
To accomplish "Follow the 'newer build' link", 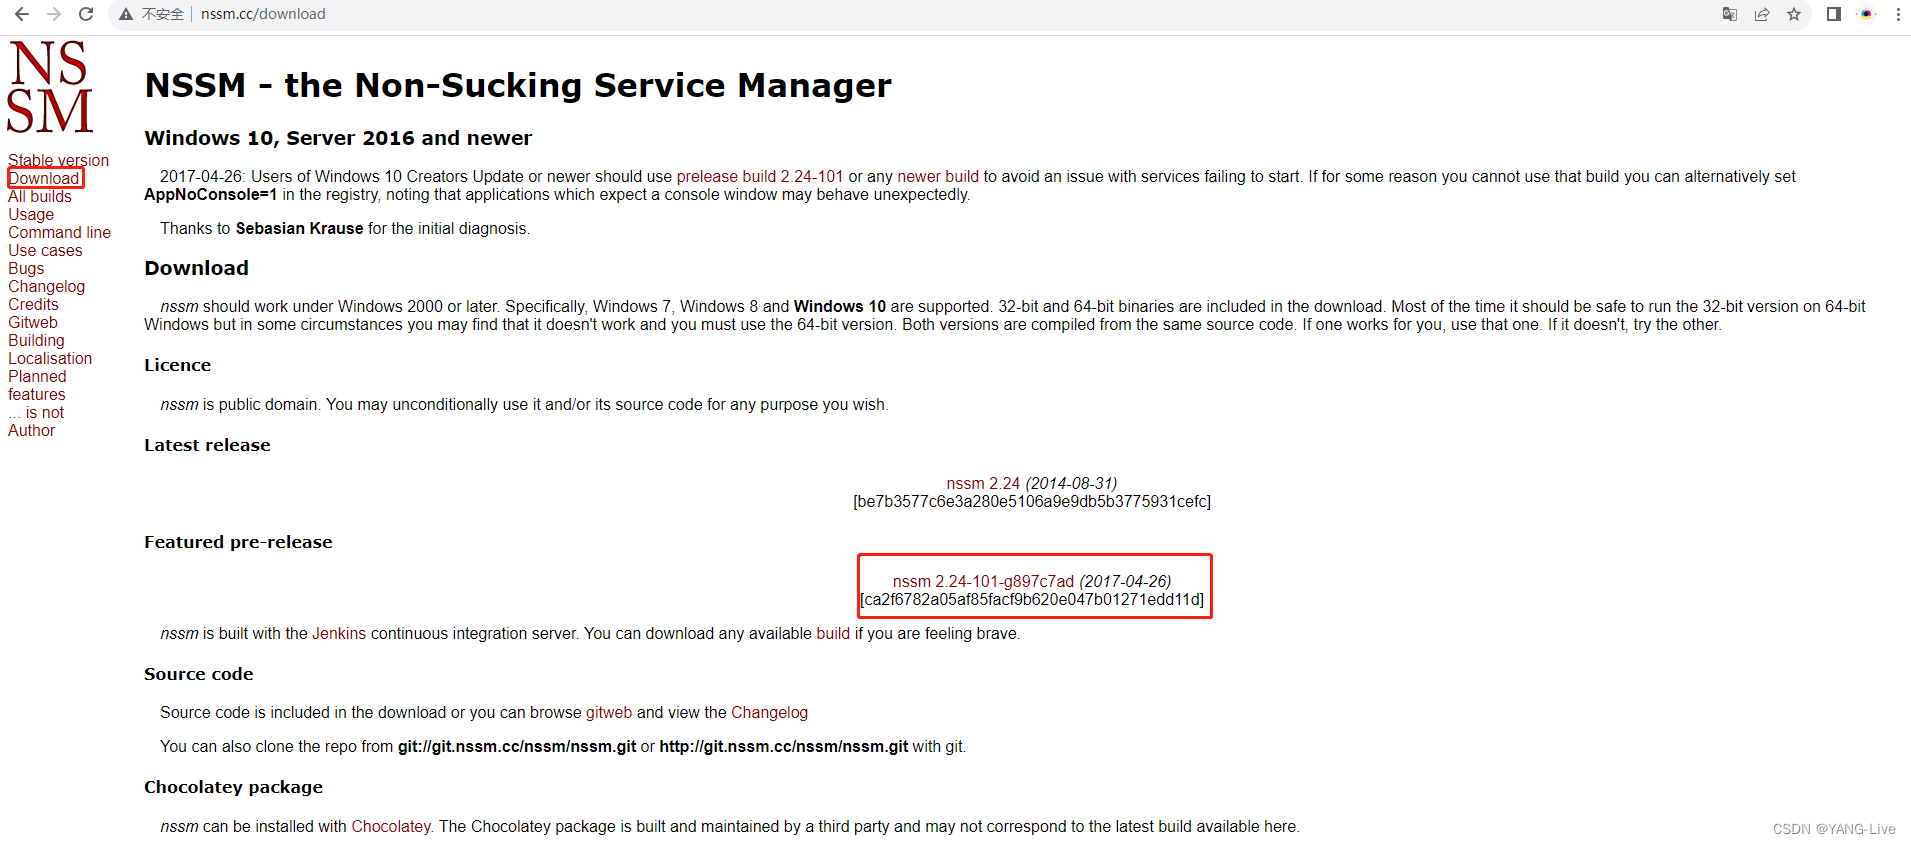I will [938, 176].
